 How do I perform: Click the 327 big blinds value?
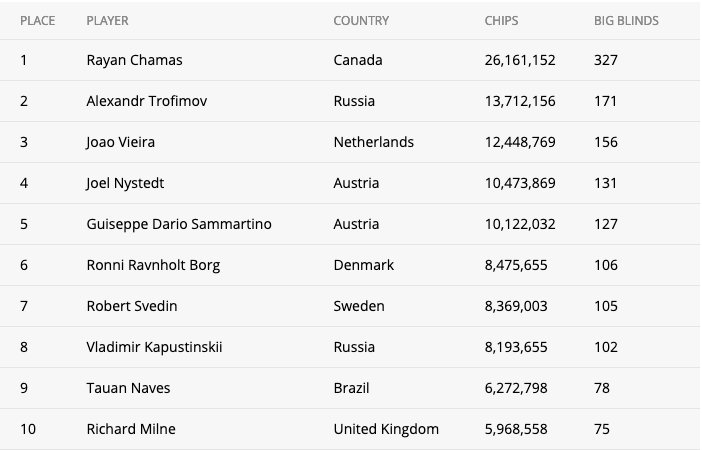[x=606, y=60]
